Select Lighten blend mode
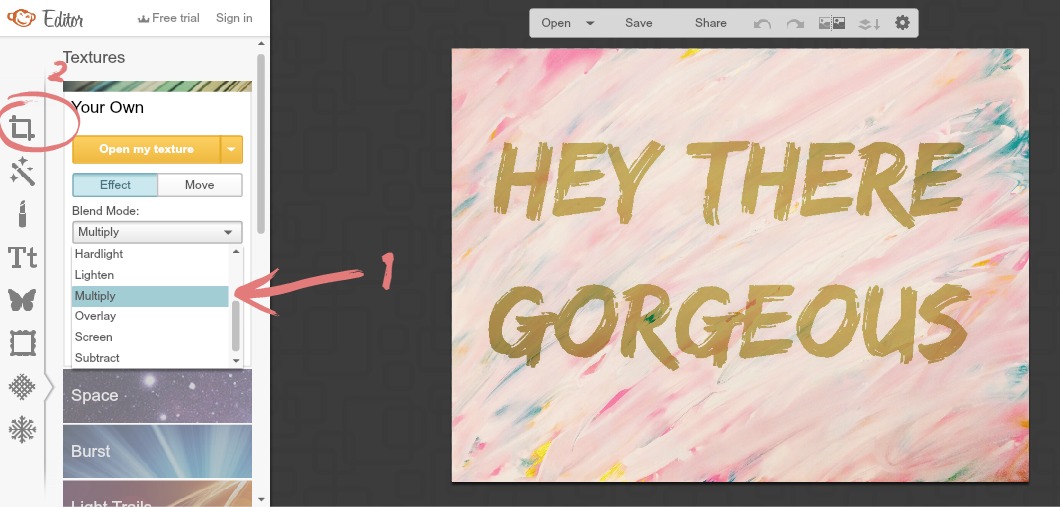 click(x=150, y=275)
